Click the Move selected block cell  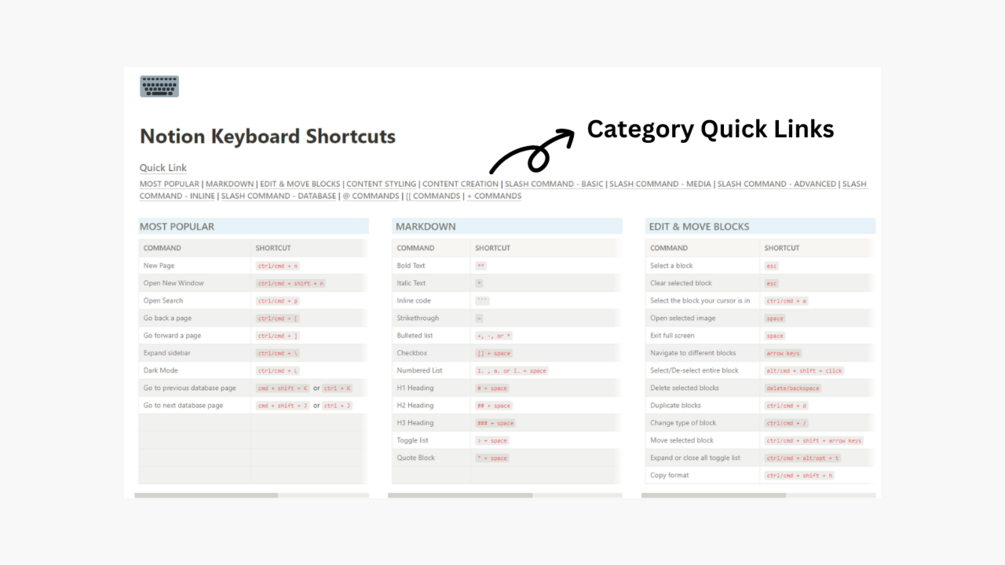click(702, 440)
